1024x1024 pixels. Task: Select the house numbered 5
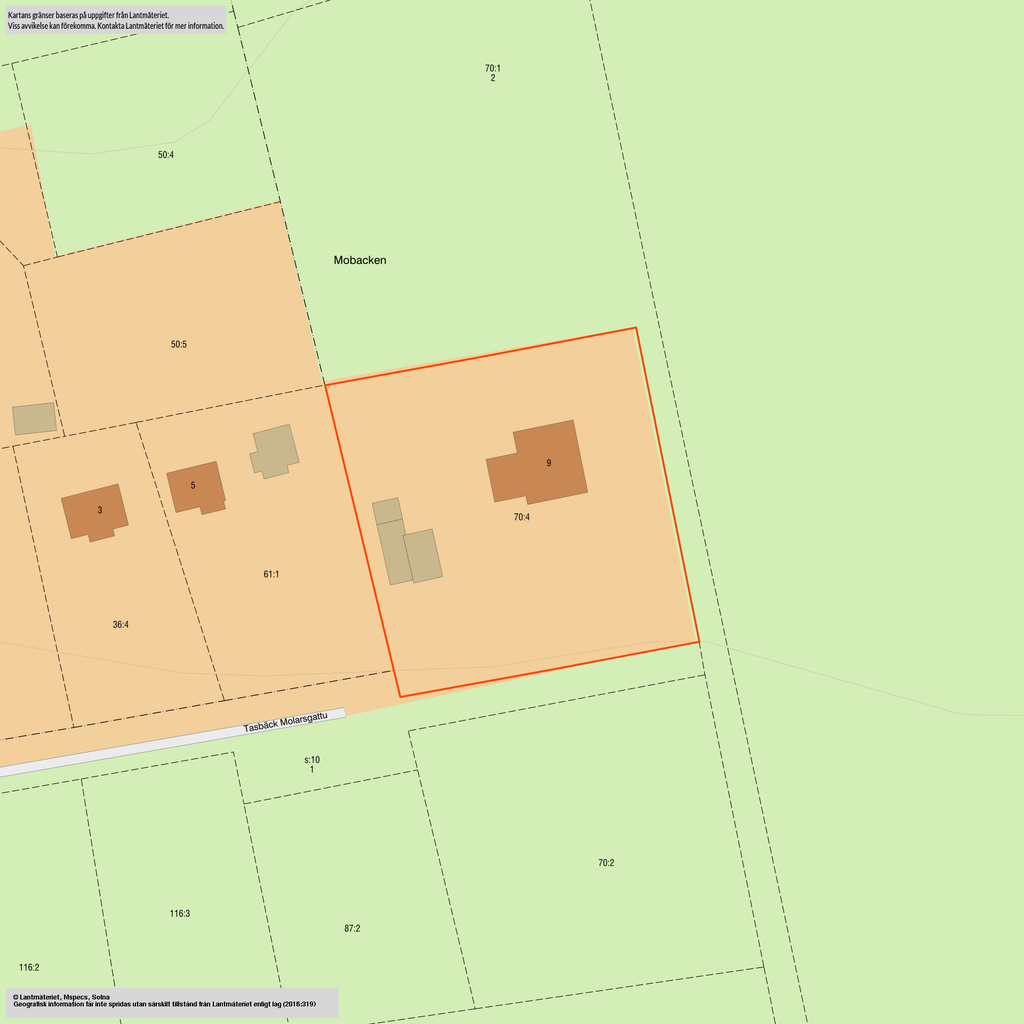tap(195, 487)
